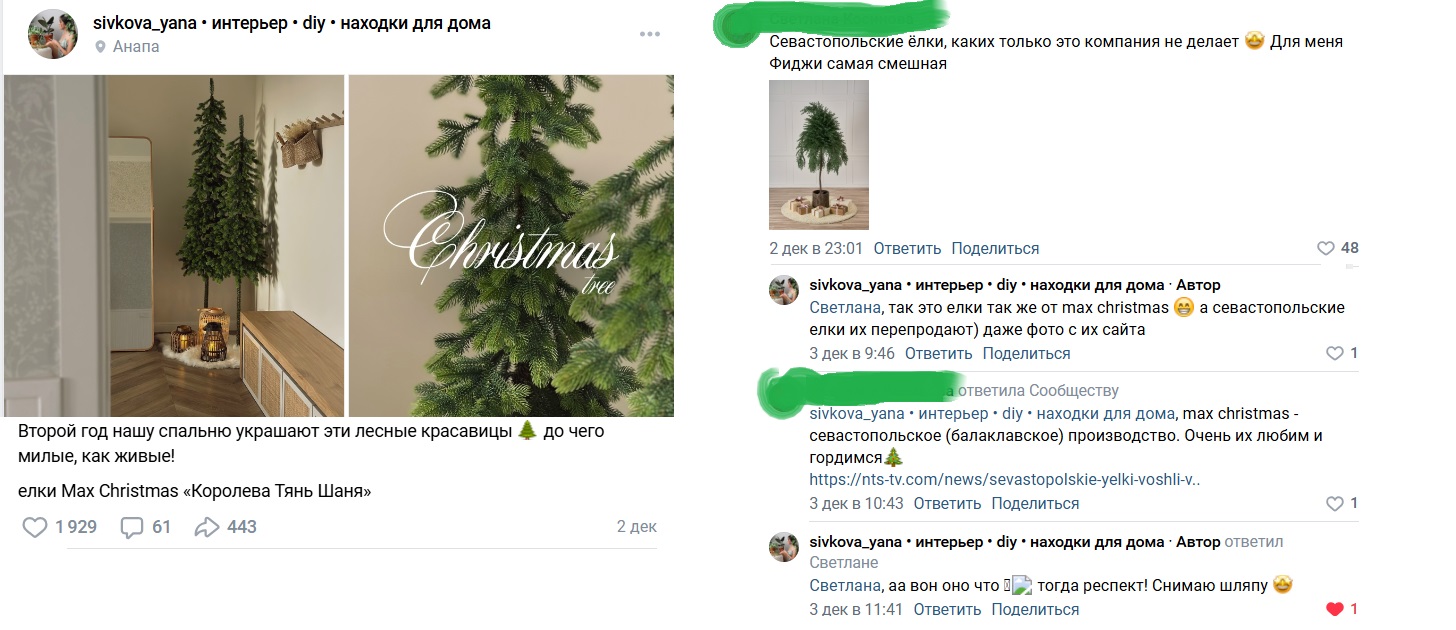The height and width of the screenshot is (630, 1456).
Task: Open the nts-tv.com news link
Action: tap(1004, 480)
